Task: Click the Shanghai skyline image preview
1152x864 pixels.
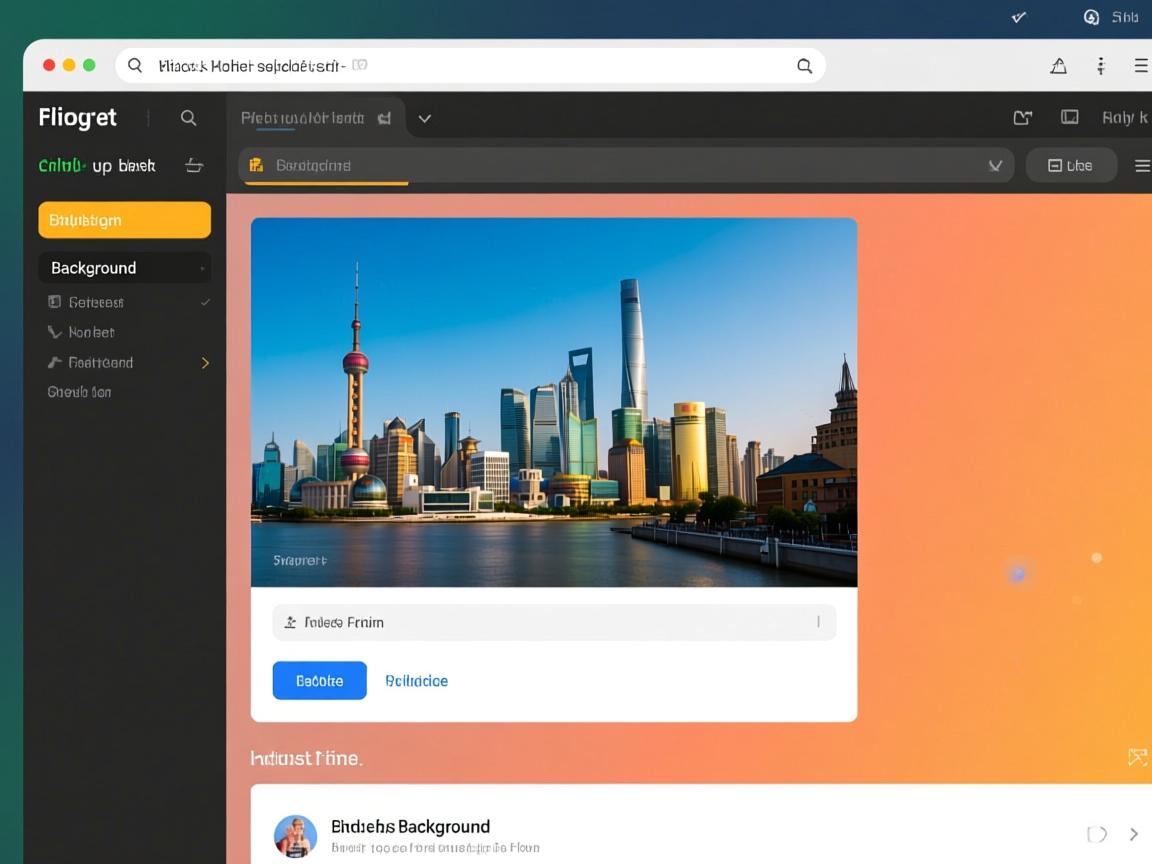Action: [x=553, y=402]
